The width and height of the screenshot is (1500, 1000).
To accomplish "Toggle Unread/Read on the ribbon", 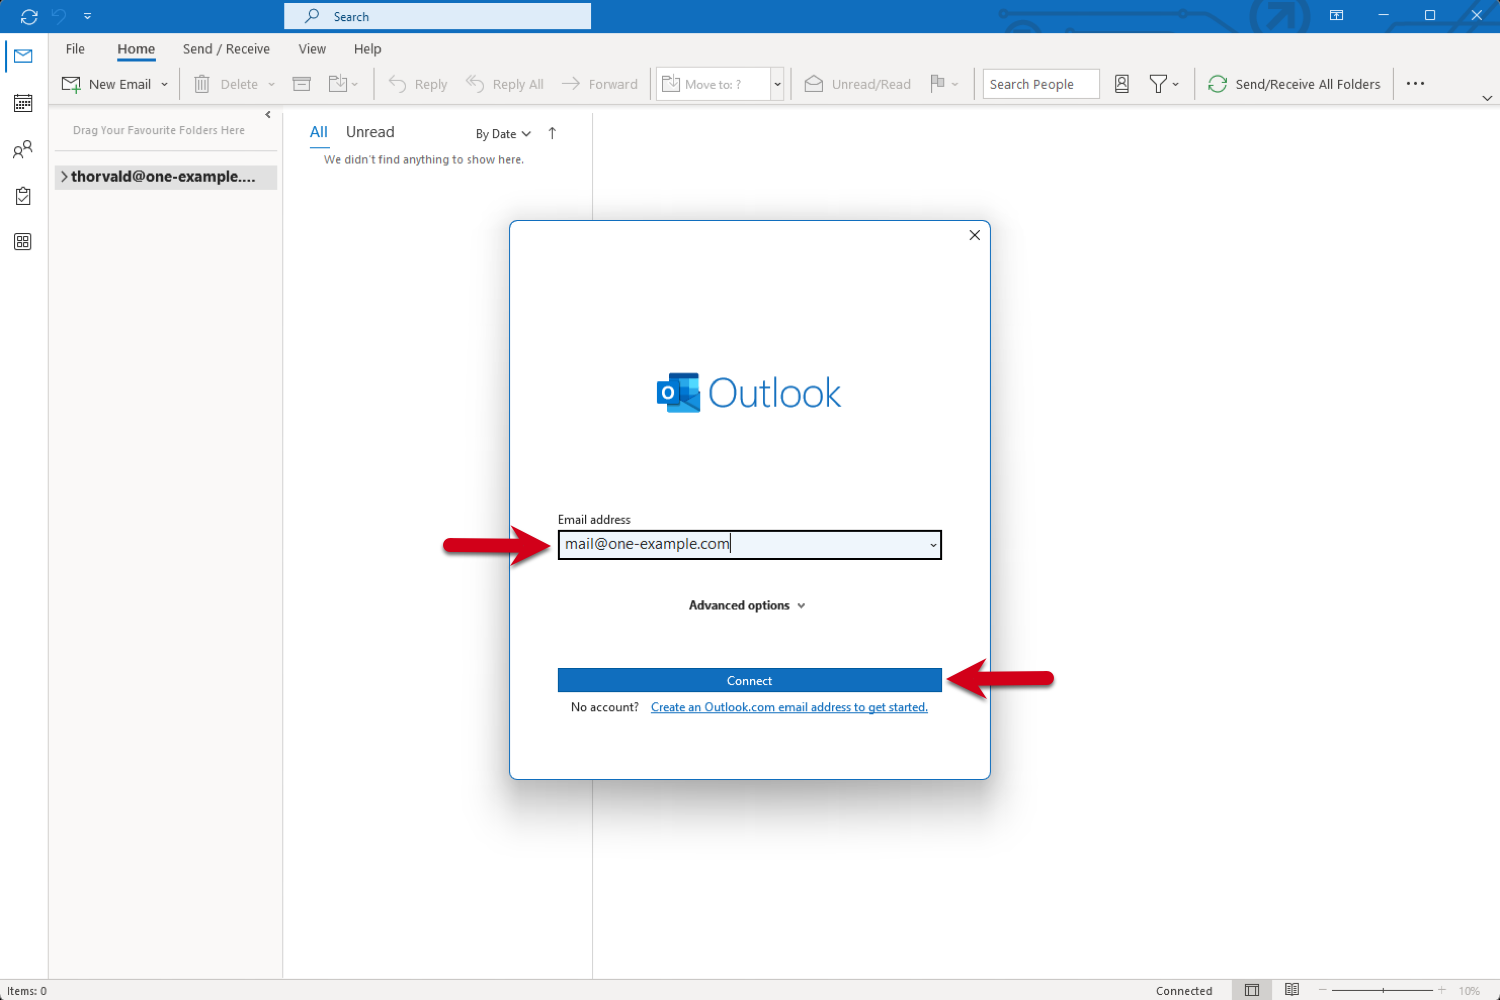I will coord(857,84).
